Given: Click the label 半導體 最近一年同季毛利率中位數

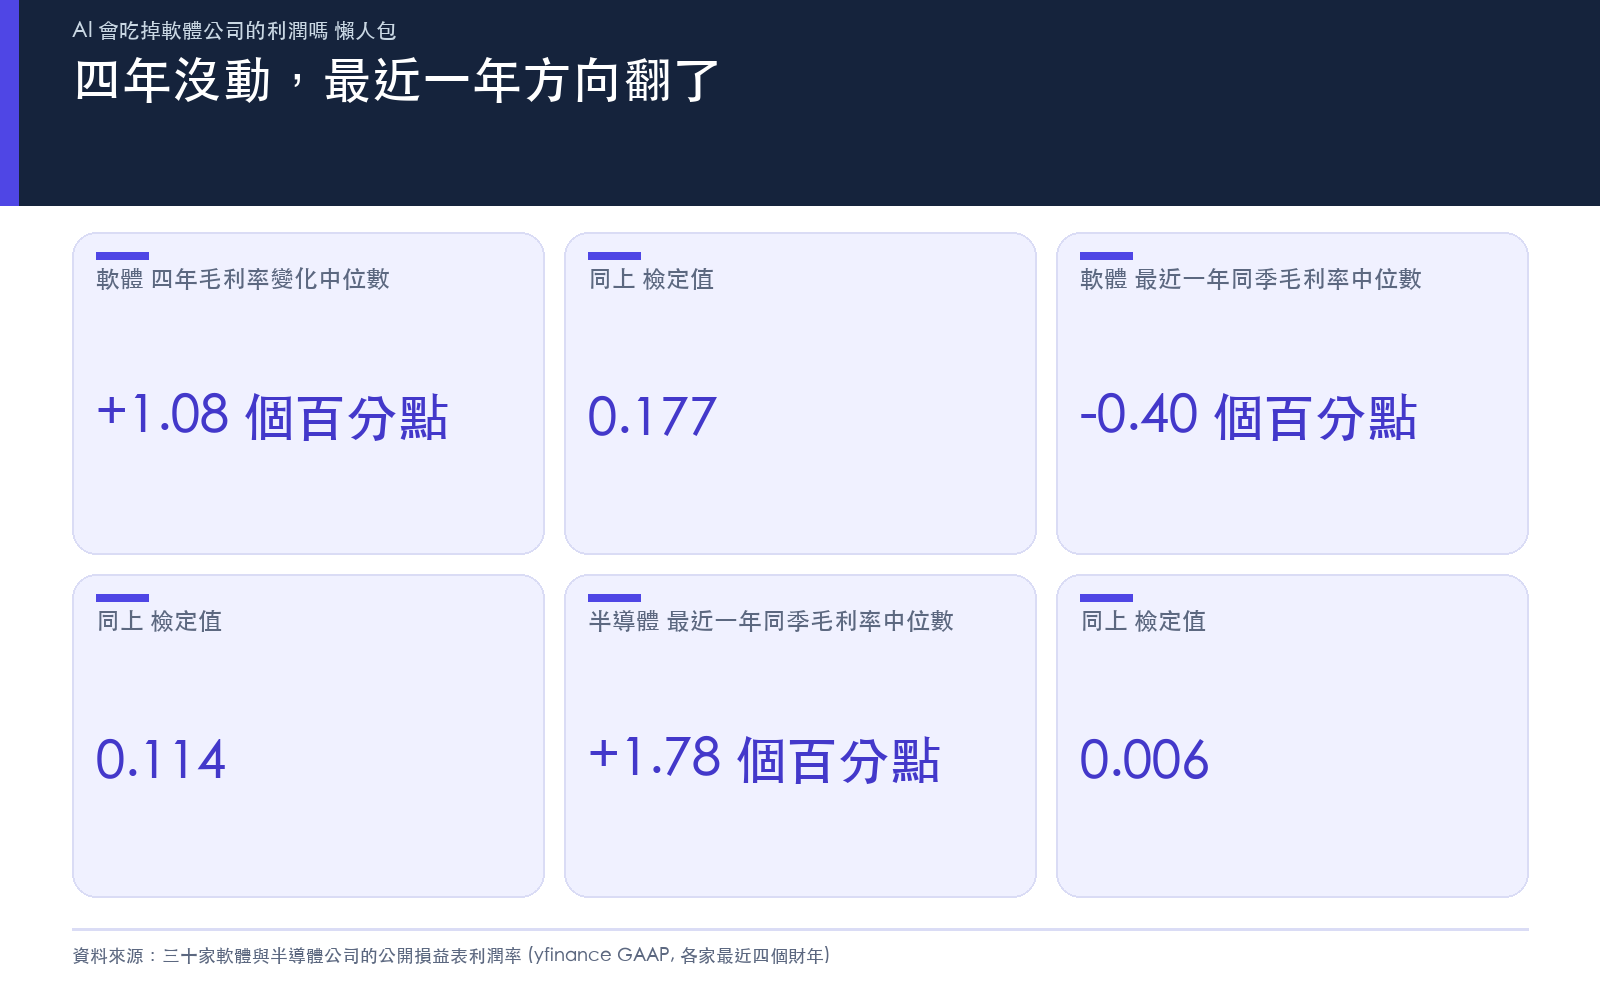Looking at the screenshot, I should click(x=771, y=621).
